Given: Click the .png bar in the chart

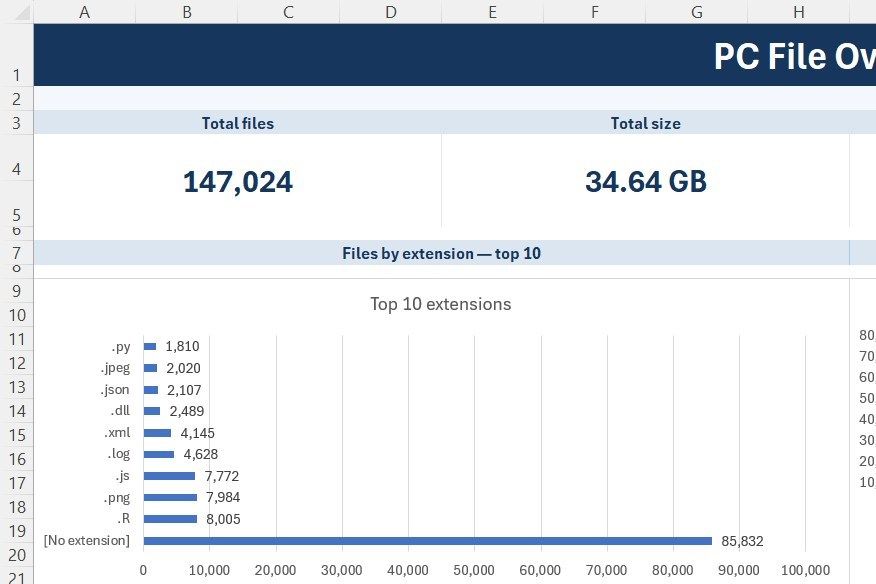Looking at the screenshot, I should pyautogui.click(x=170, y=497).
